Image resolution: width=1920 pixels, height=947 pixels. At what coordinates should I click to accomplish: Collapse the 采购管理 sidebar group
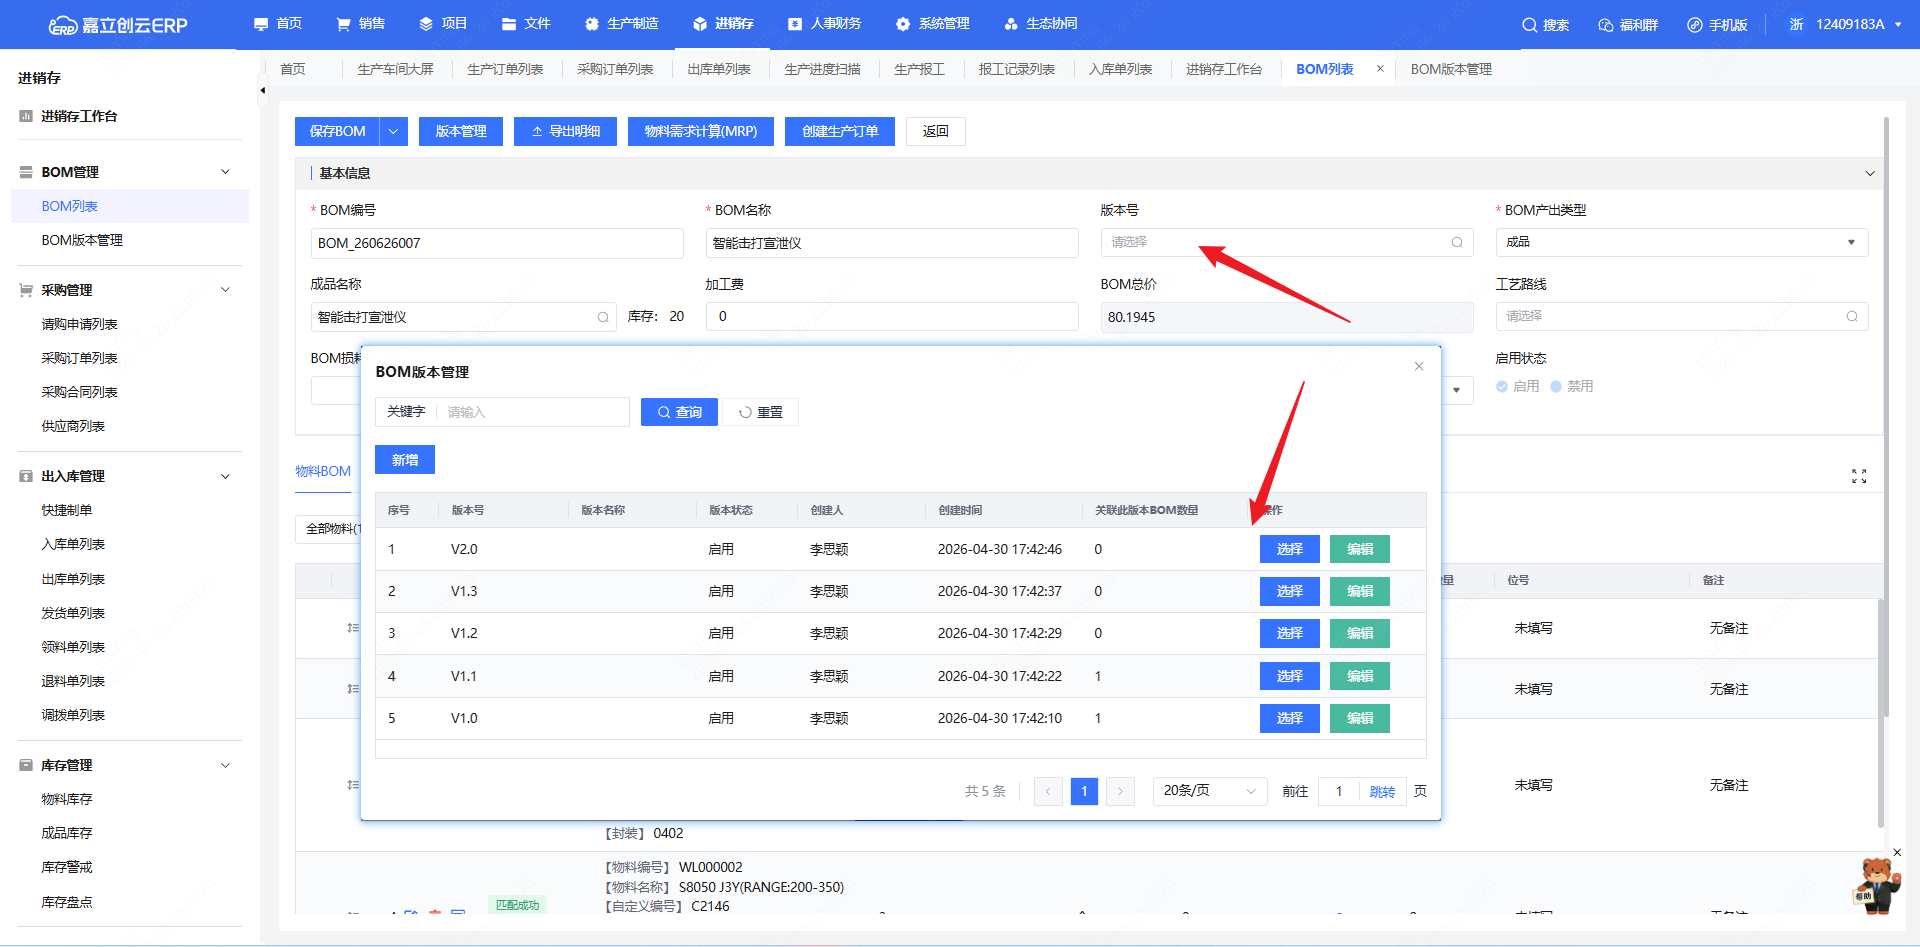pos(225,290)
